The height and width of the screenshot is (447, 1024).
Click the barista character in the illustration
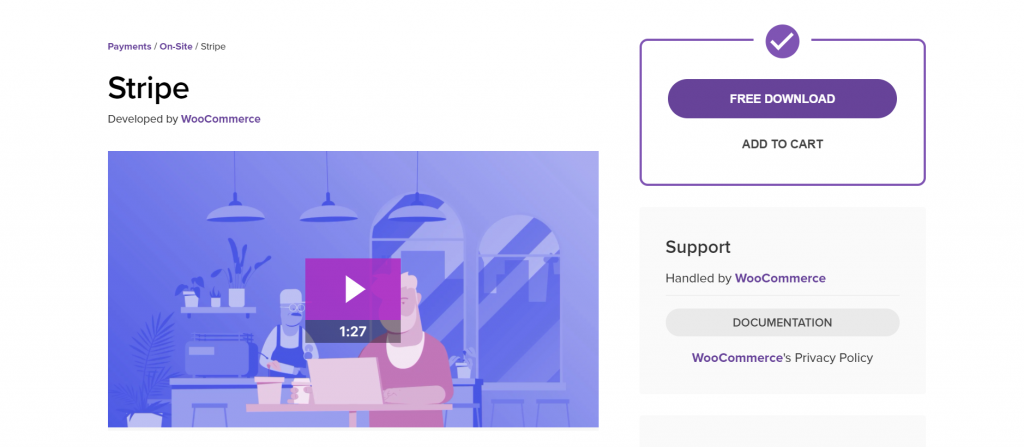(286, 333)
